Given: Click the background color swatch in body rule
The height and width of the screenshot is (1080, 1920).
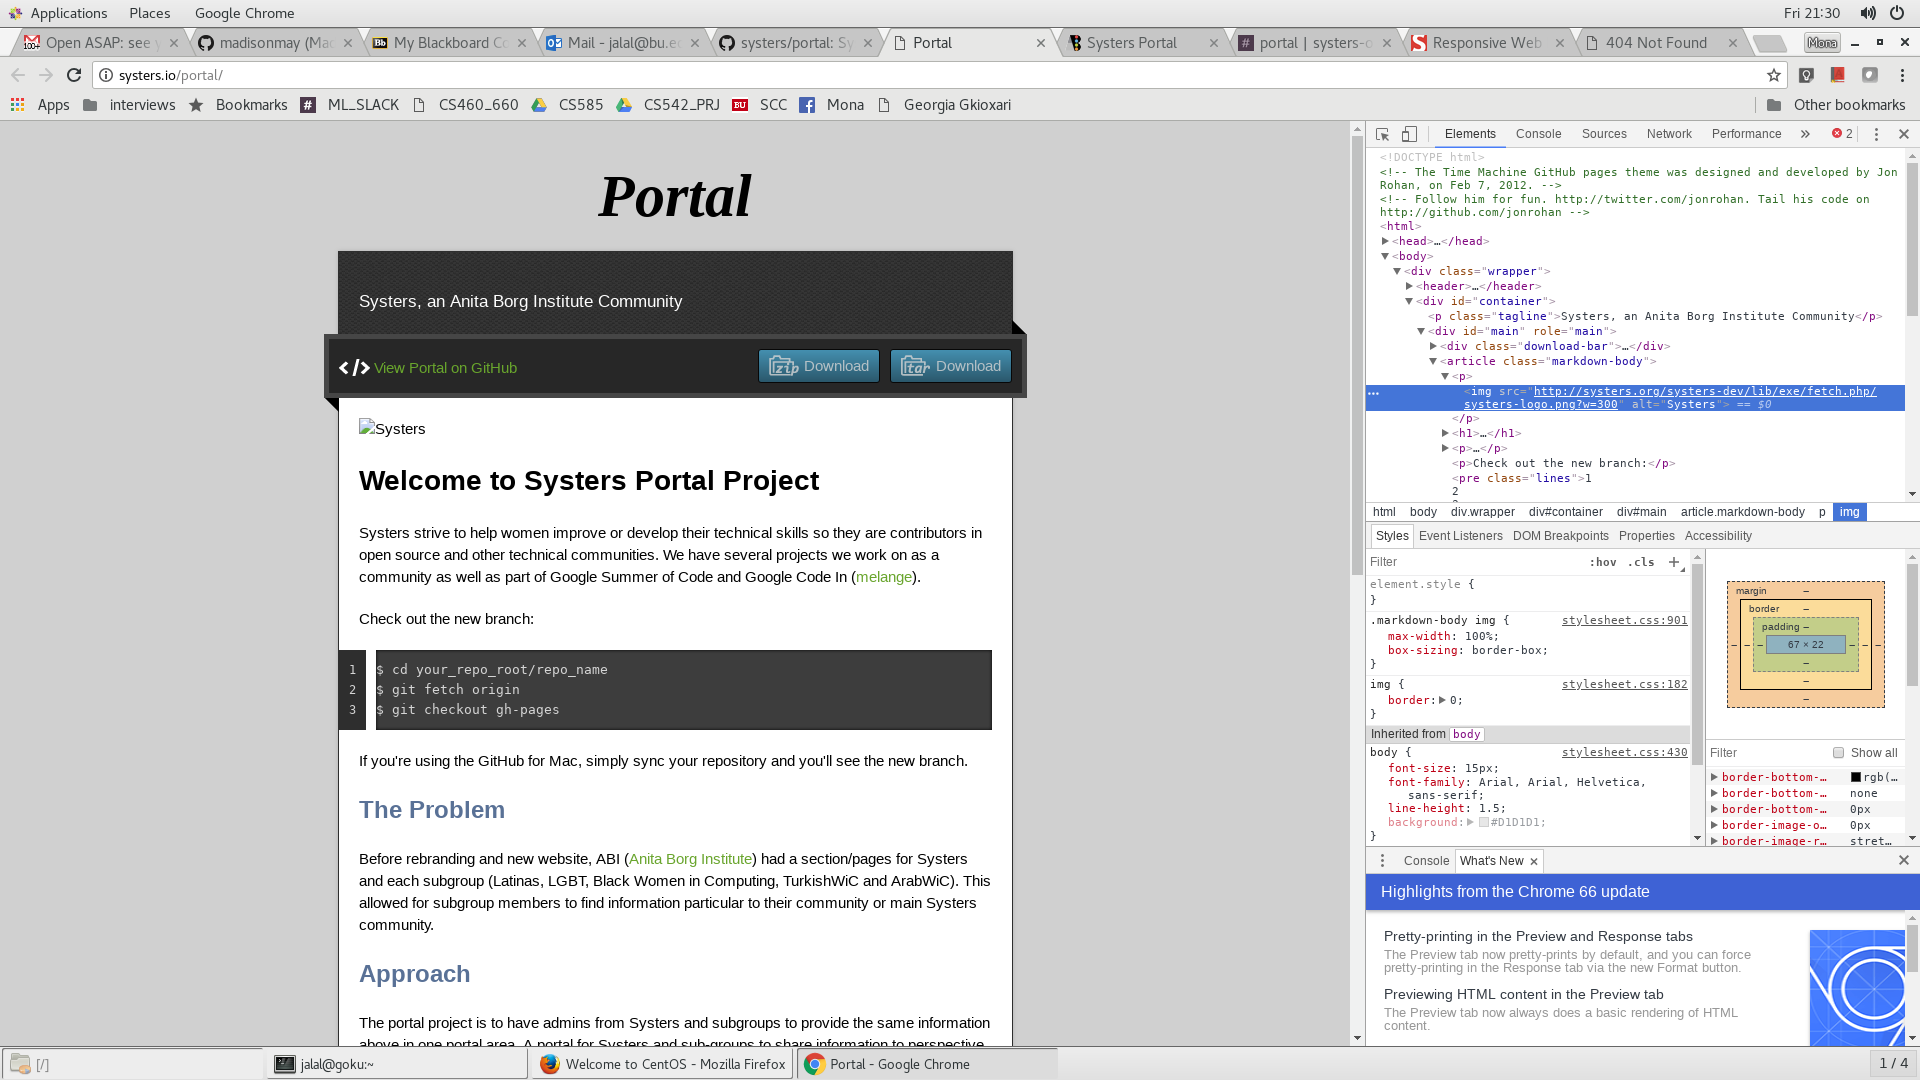Looking at the screenshot, I should tap(1483, 822).
